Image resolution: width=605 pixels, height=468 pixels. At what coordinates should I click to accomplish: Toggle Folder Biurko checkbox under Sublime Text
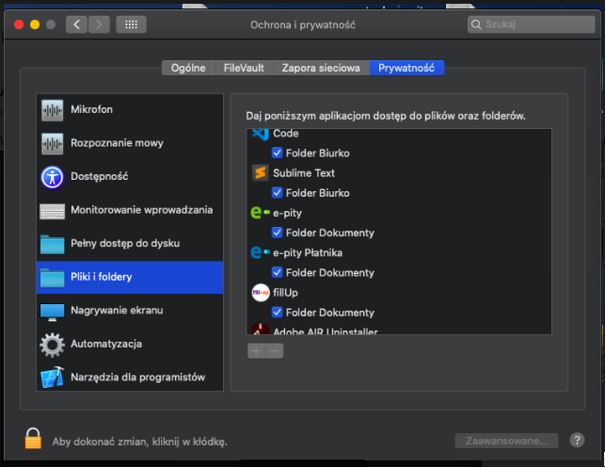point(278,193)
